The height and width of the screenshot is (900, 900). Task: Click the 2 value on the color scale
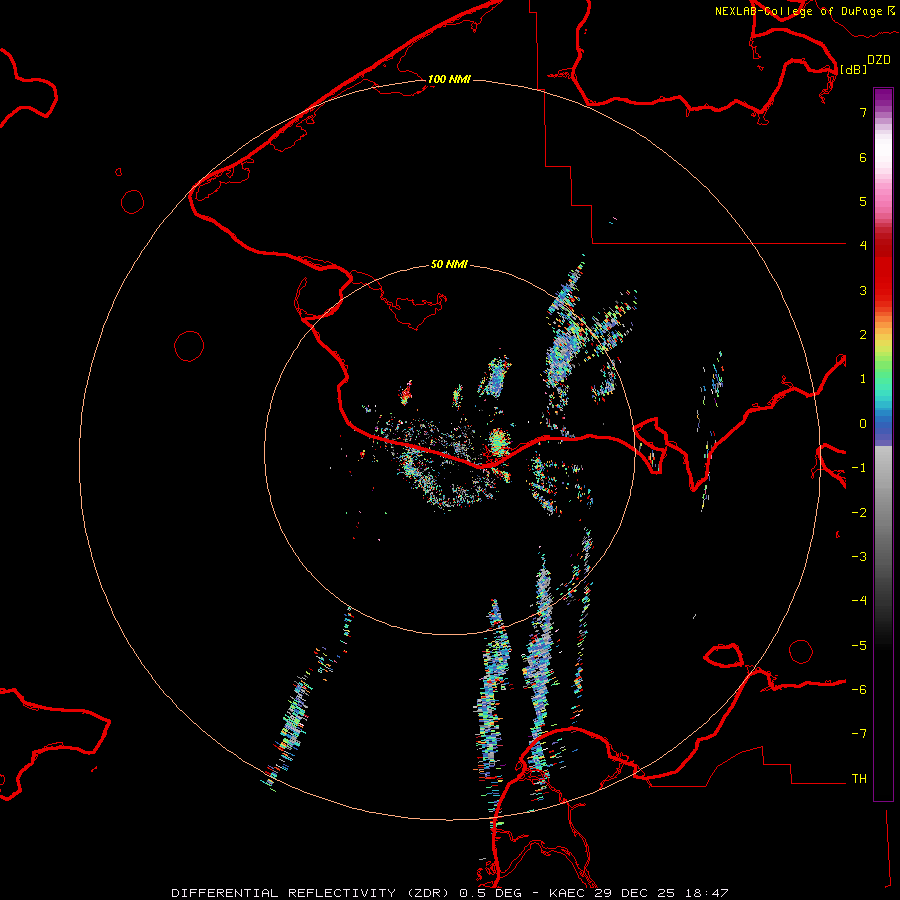click(863, 335)
